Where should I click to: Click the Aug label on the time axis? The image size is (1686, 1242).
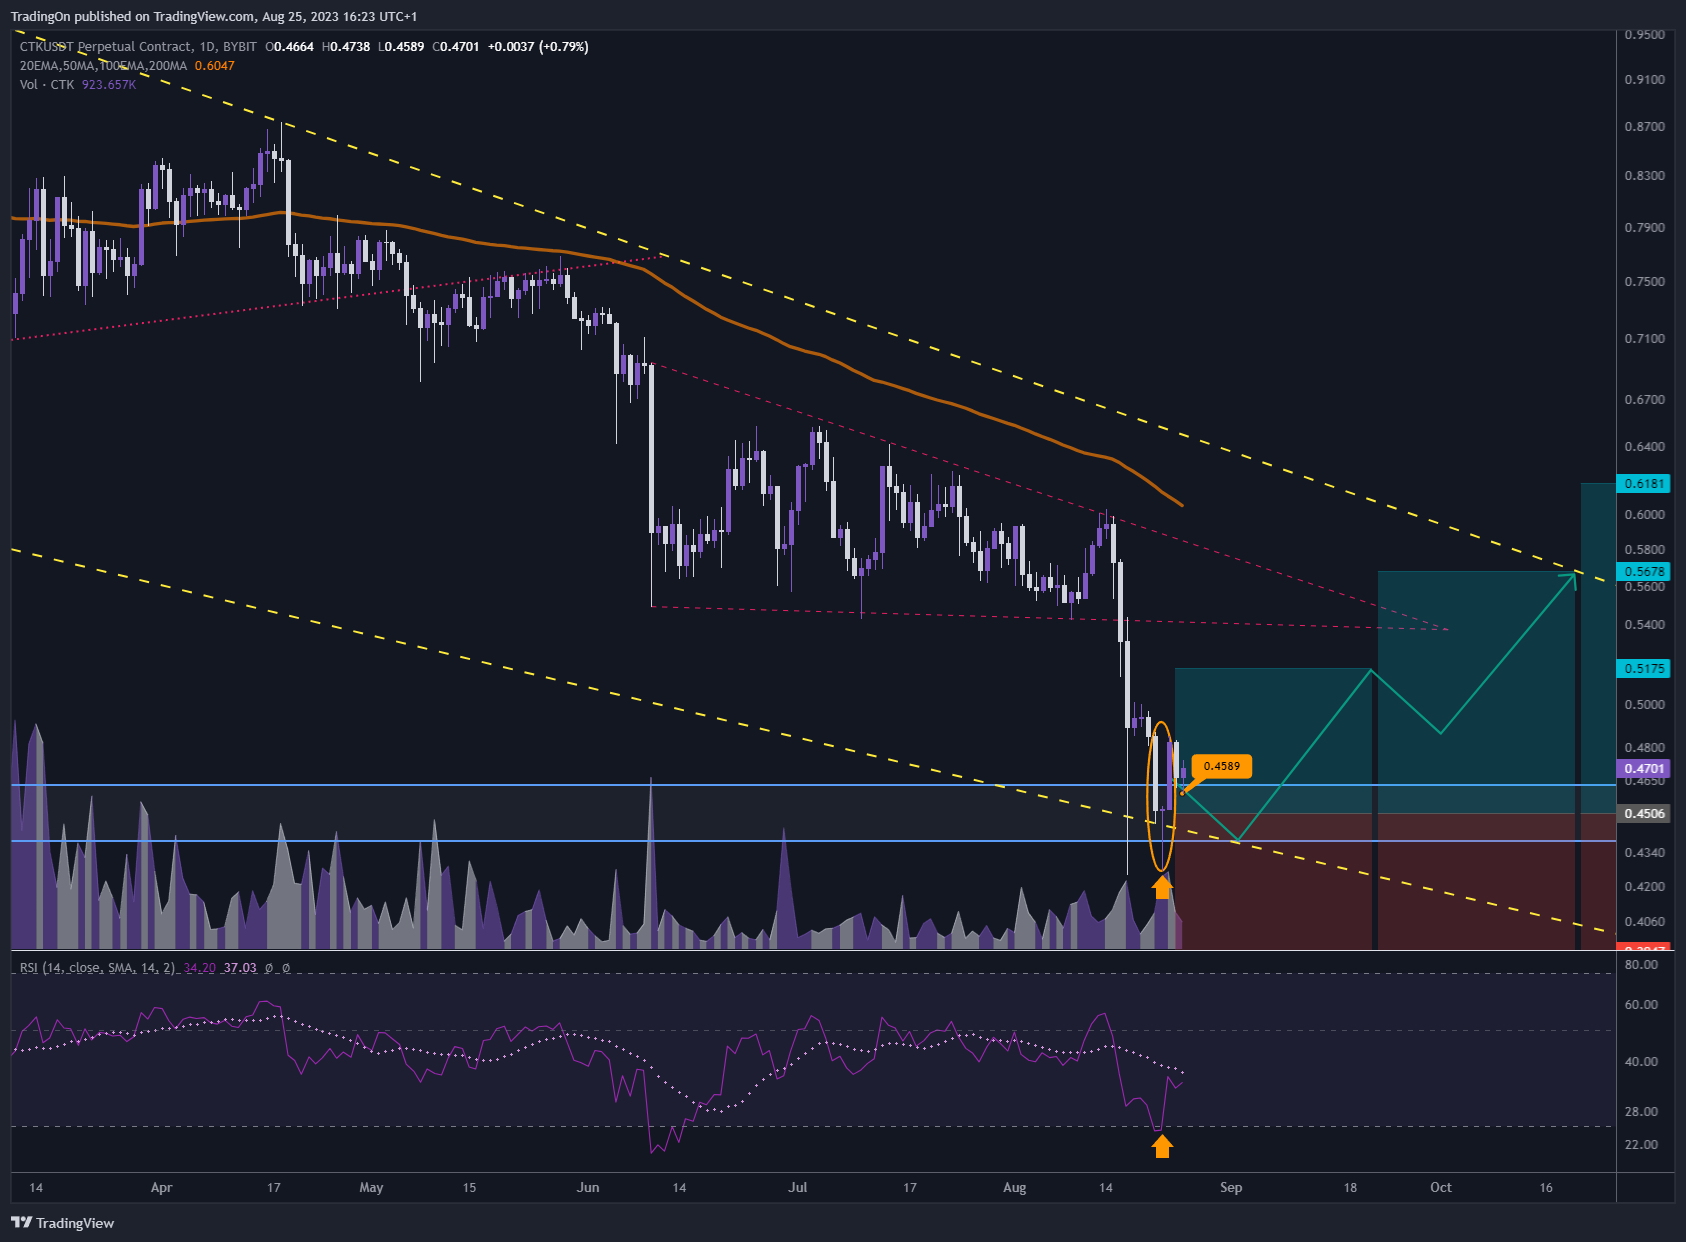[x=1014, y=1188]
